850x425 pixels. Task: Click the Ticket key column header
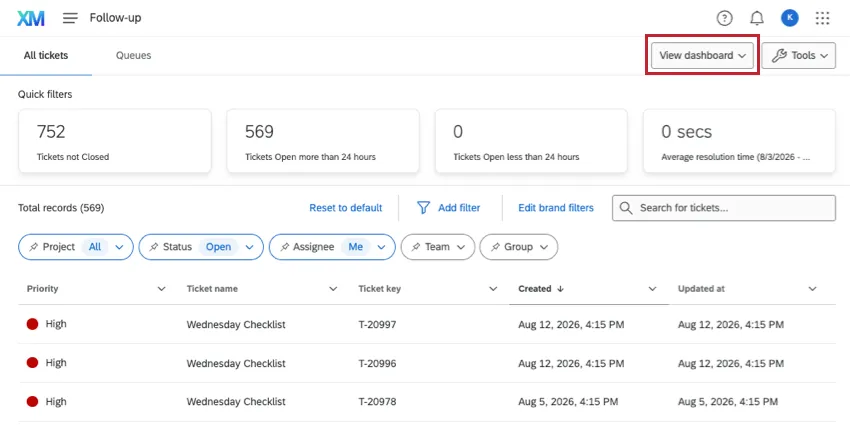coord(379,289)
